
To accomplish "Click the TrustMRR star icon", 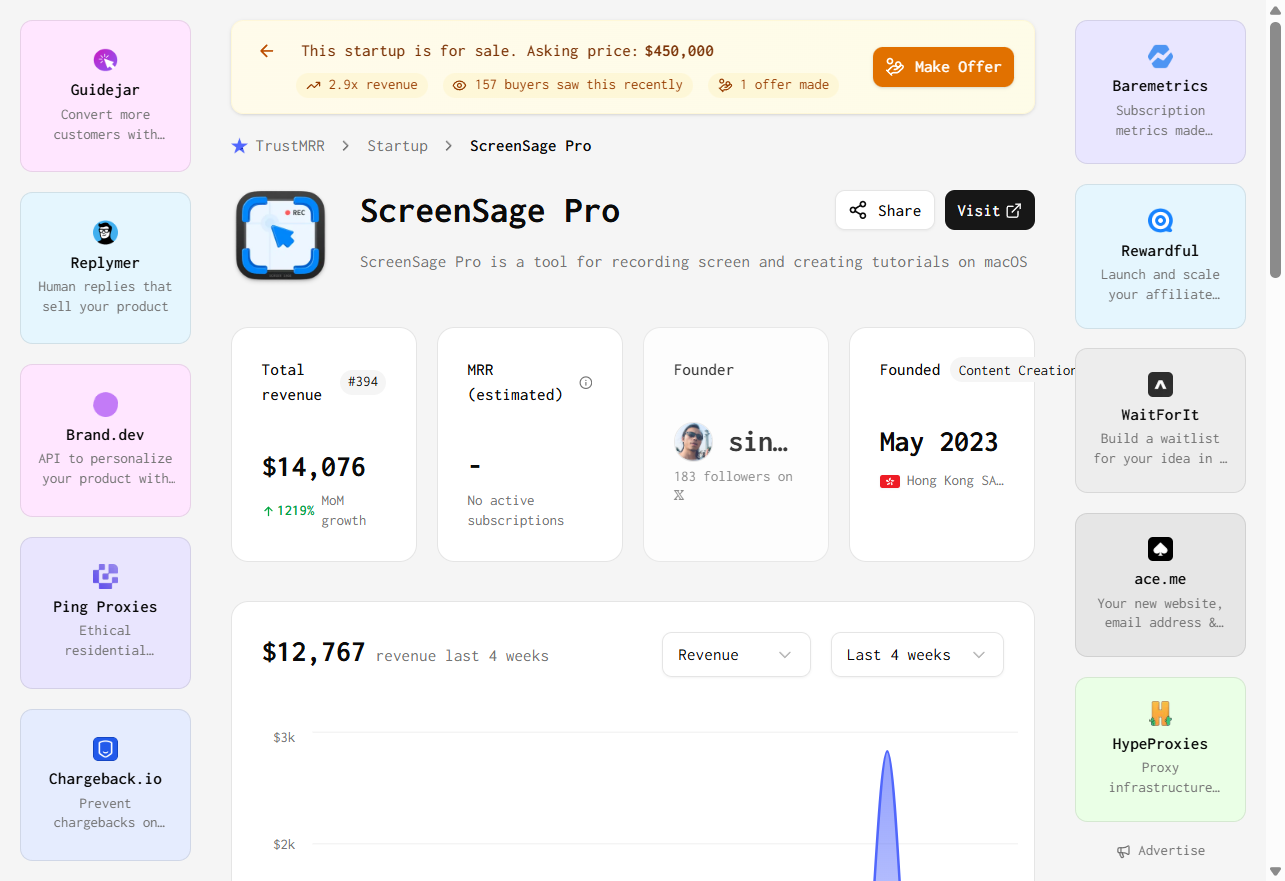I will pyautogui.click(x=239, y=146).
